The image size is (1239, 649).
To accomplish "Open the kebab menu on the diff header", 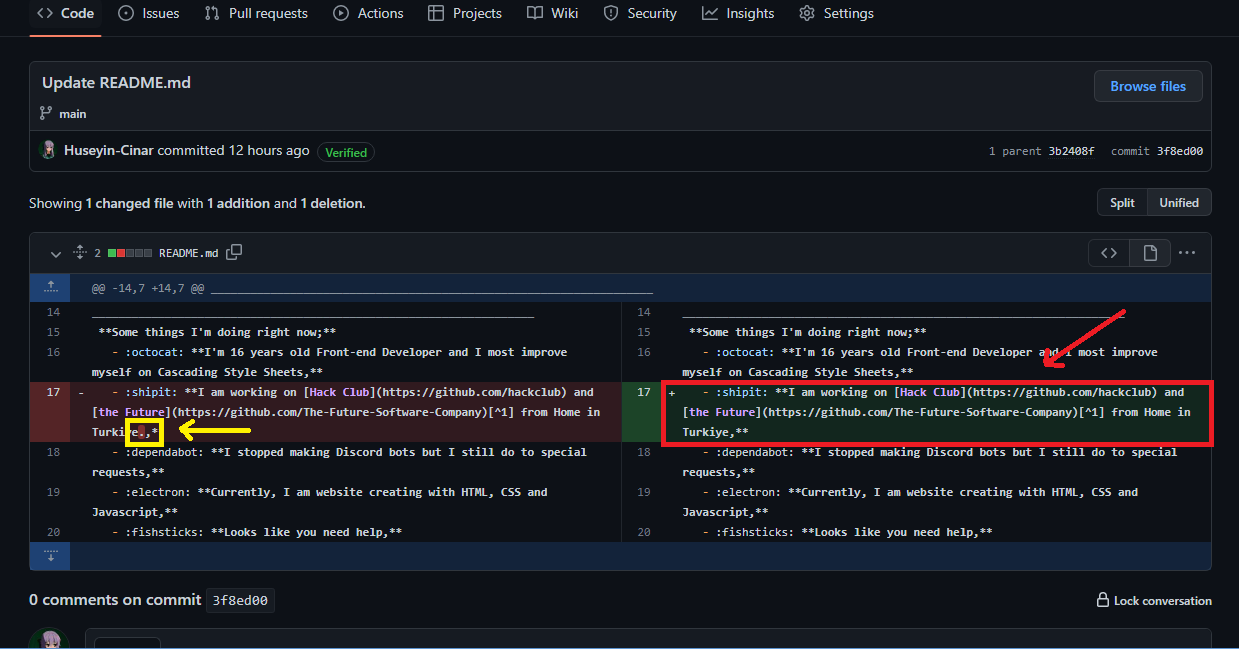I will point(1187,253).
